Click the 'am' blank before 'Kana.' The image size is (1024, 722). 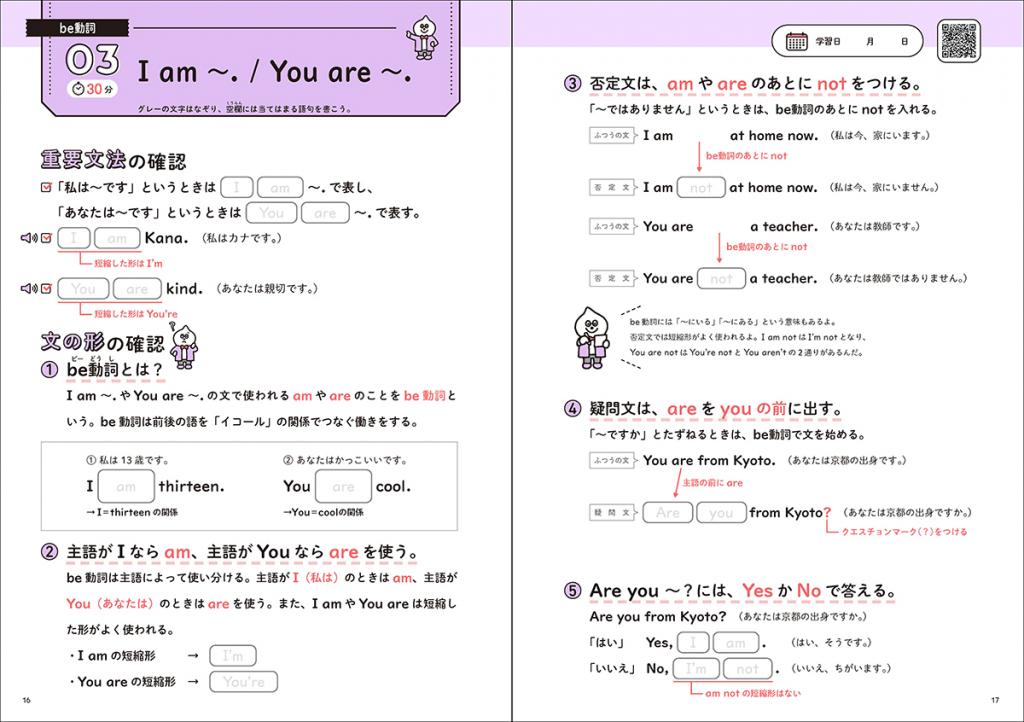pyautogui.click(x=117, y=238)
